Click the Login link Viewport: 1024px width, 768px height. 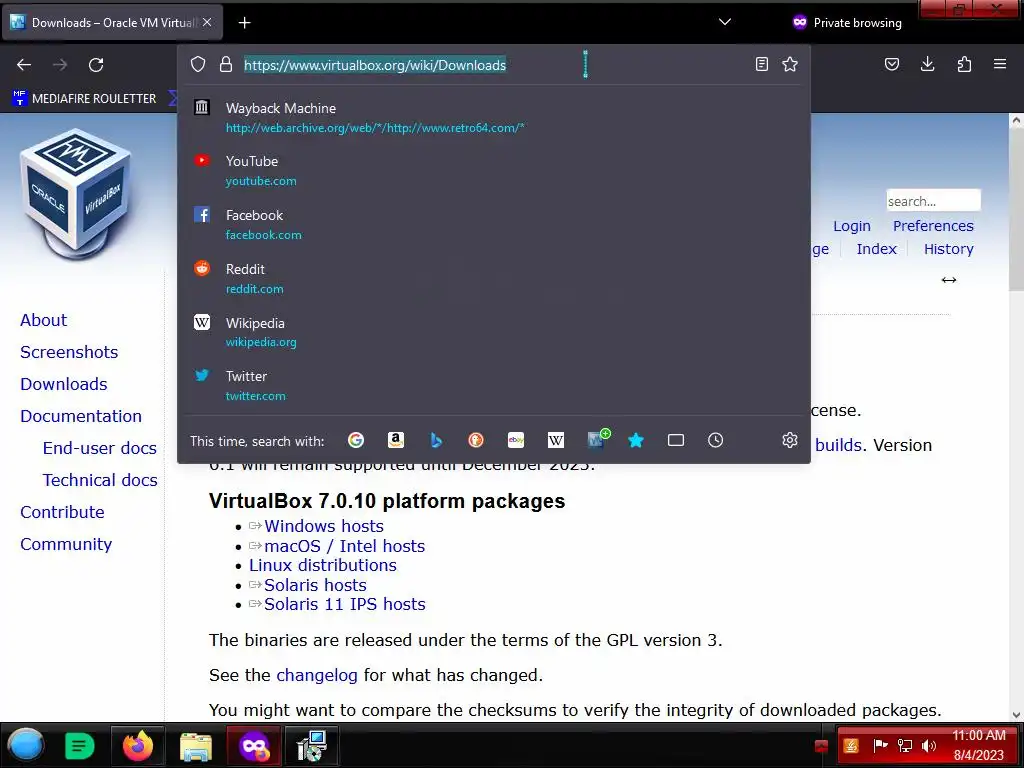[852, 226]
